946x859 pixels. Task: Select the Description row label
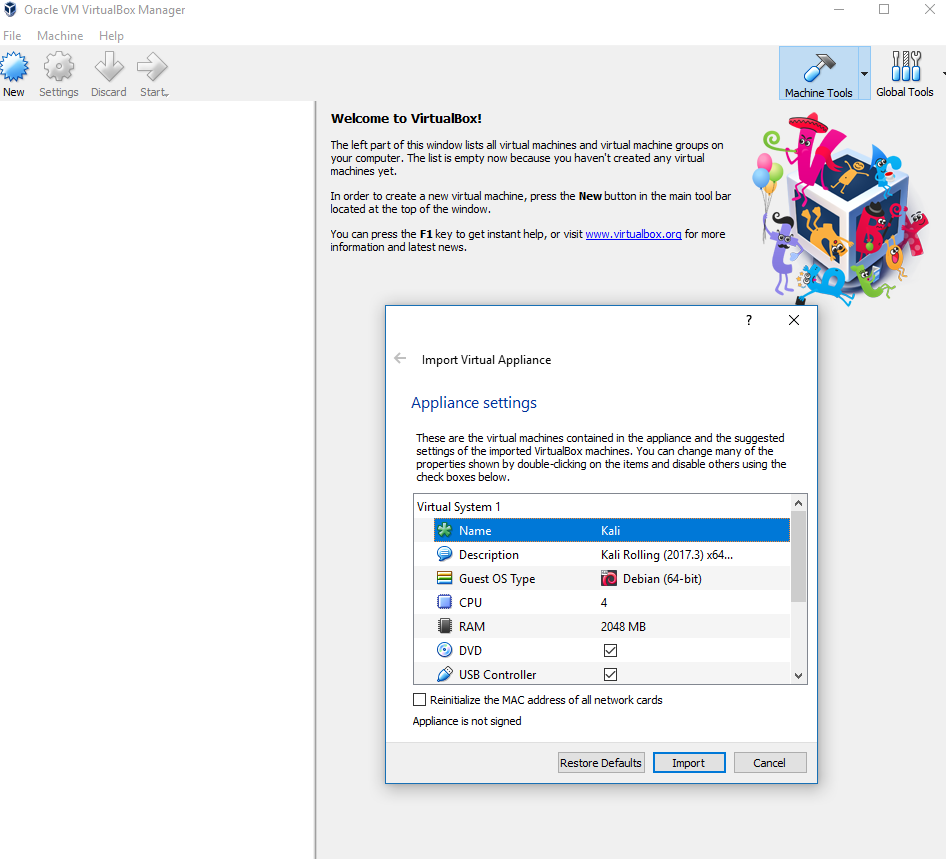pos(489,554)
